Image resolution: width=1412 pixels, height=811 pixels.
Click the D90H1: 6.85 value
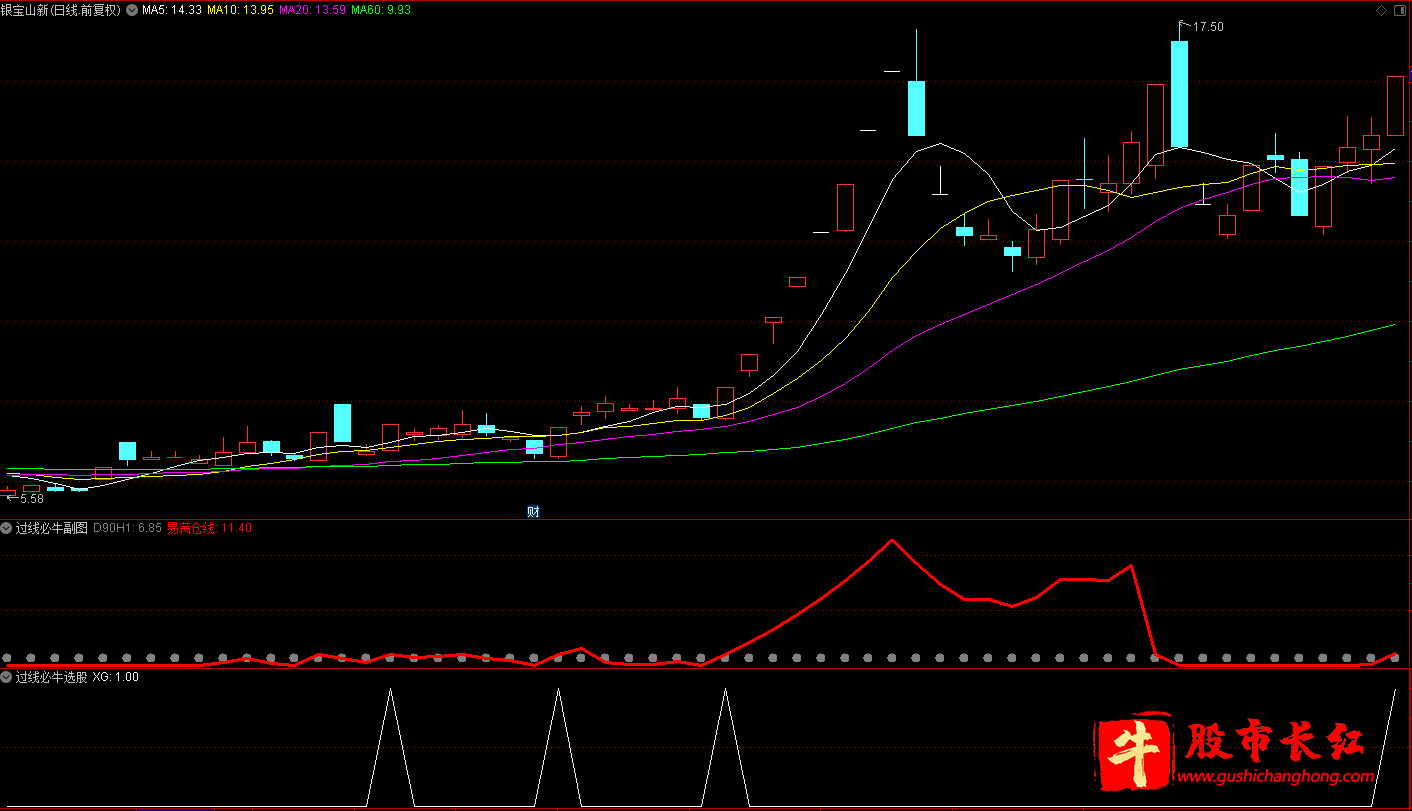(127, 527)
